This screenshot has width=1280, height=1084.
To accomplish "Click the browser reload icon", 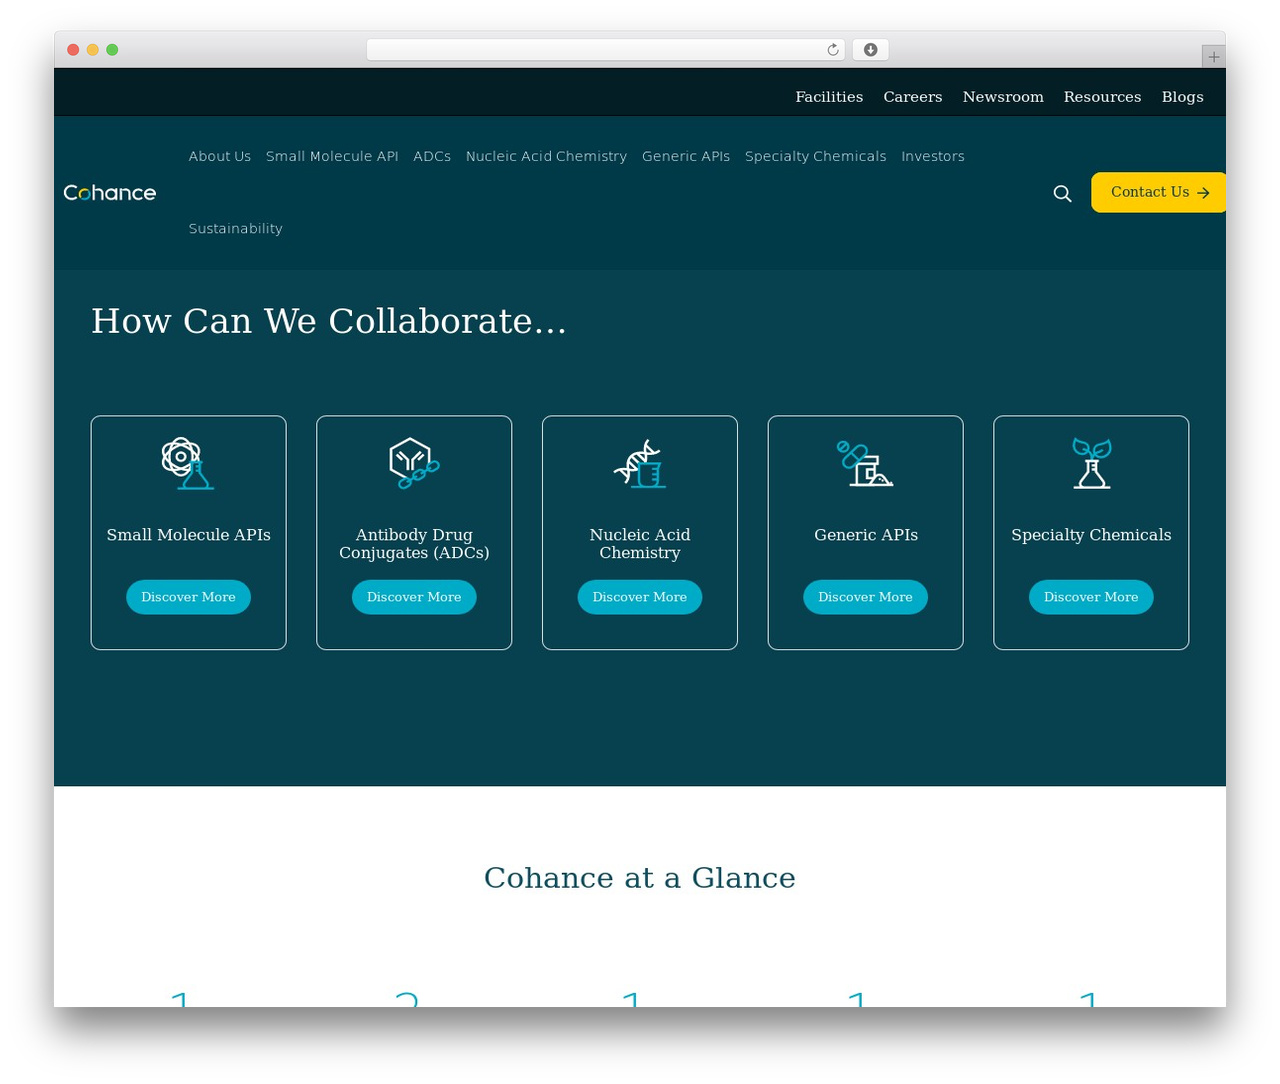I will (x=833, y=50).
